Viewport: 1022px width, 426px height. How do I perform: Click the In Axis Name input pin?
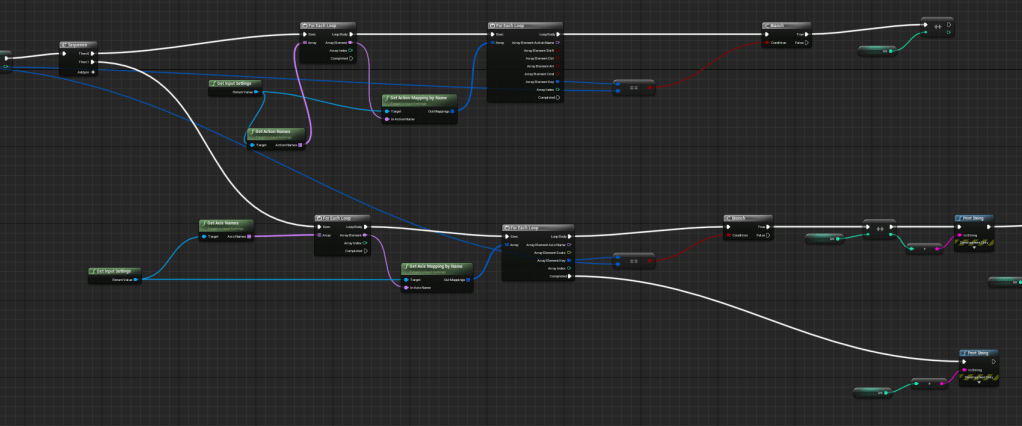tap(405, 288)
